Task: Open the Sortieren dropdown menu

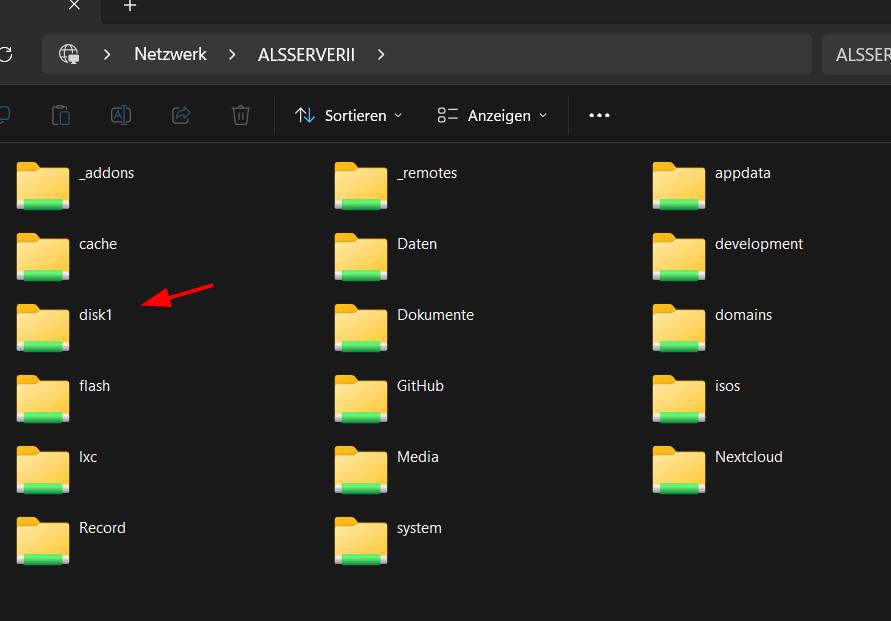Action: coord(348,115)
